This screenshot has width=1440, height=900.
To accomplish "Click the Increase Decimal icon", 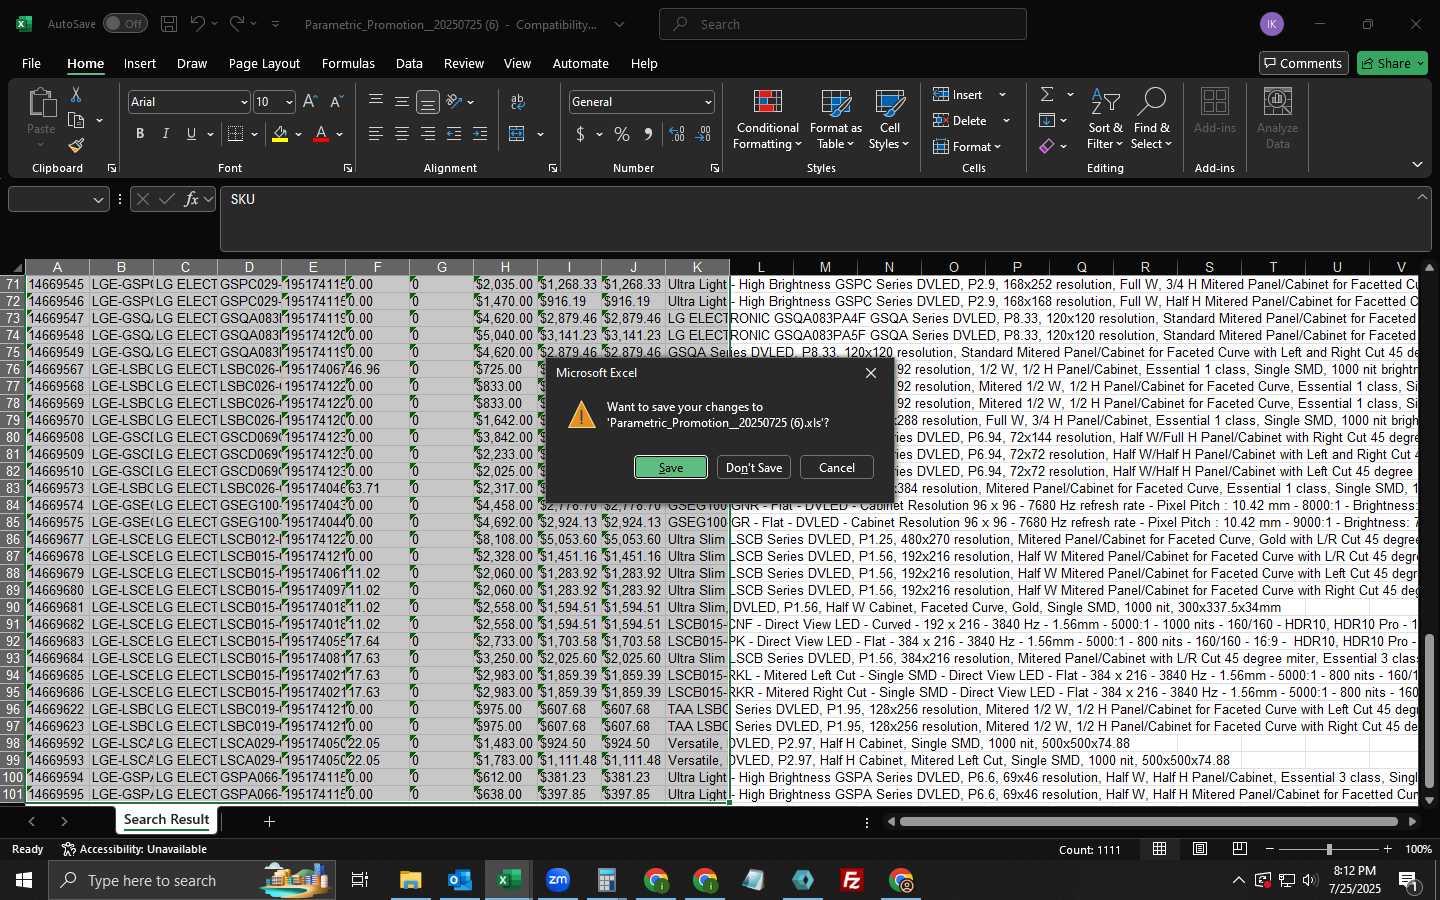I will click(677, 134).
